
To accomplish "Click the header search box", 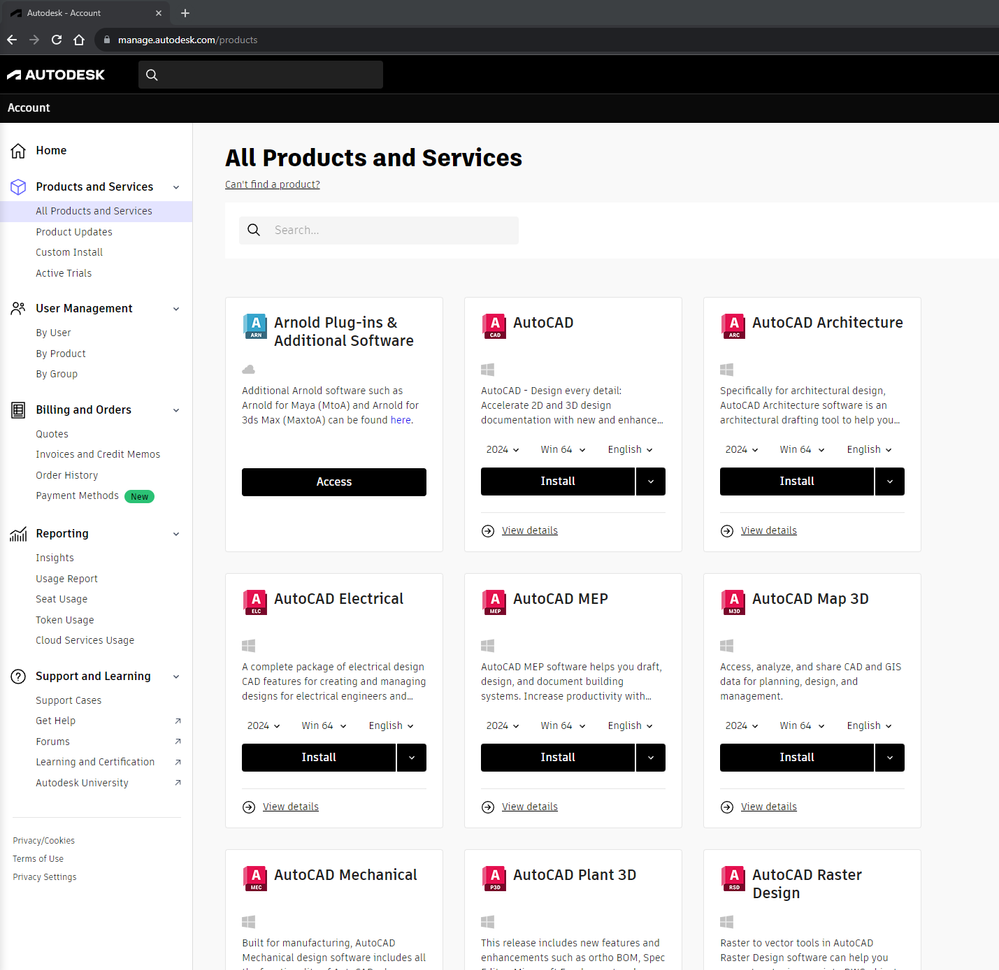I will [x=261, y=75].
